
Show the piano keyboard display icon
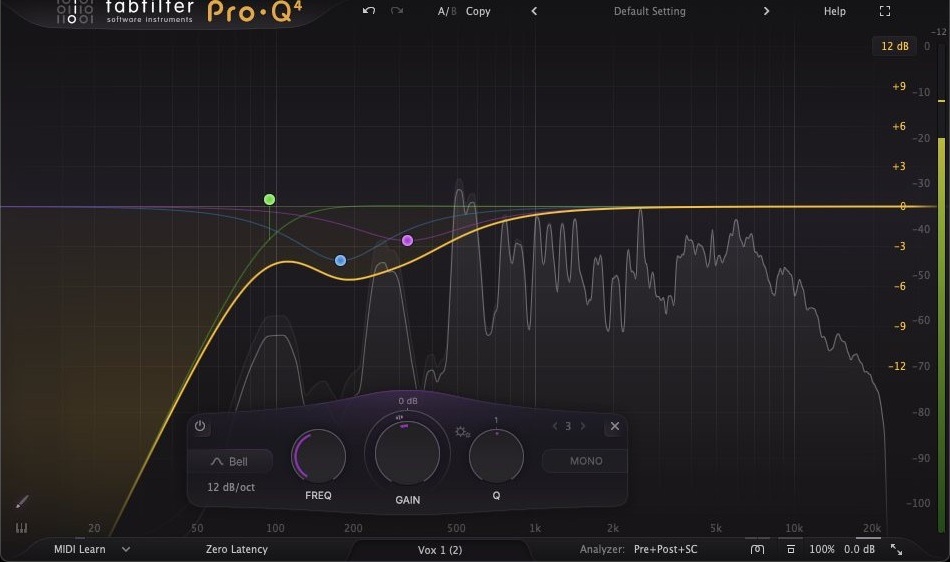21,528
